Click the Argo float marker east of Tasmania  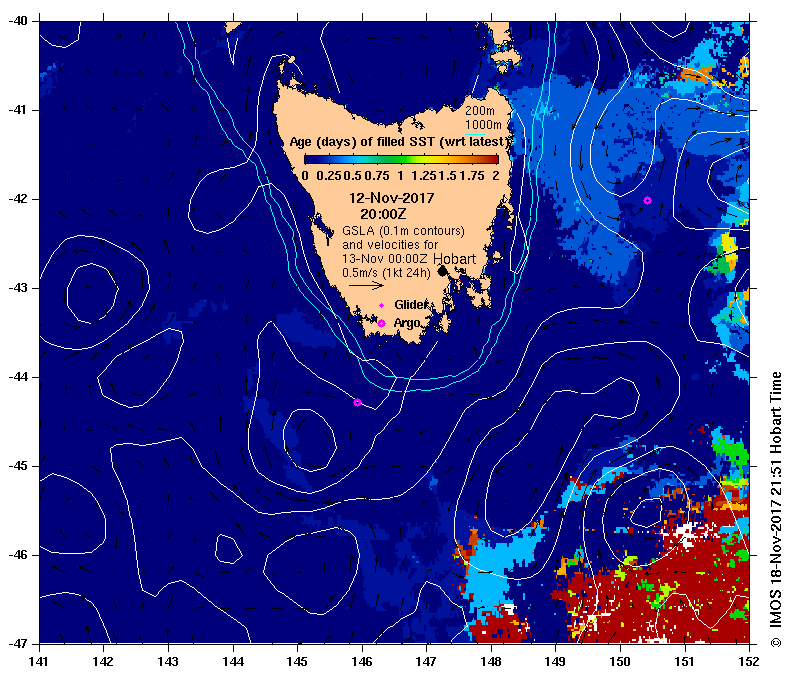[x=648, y=201]
